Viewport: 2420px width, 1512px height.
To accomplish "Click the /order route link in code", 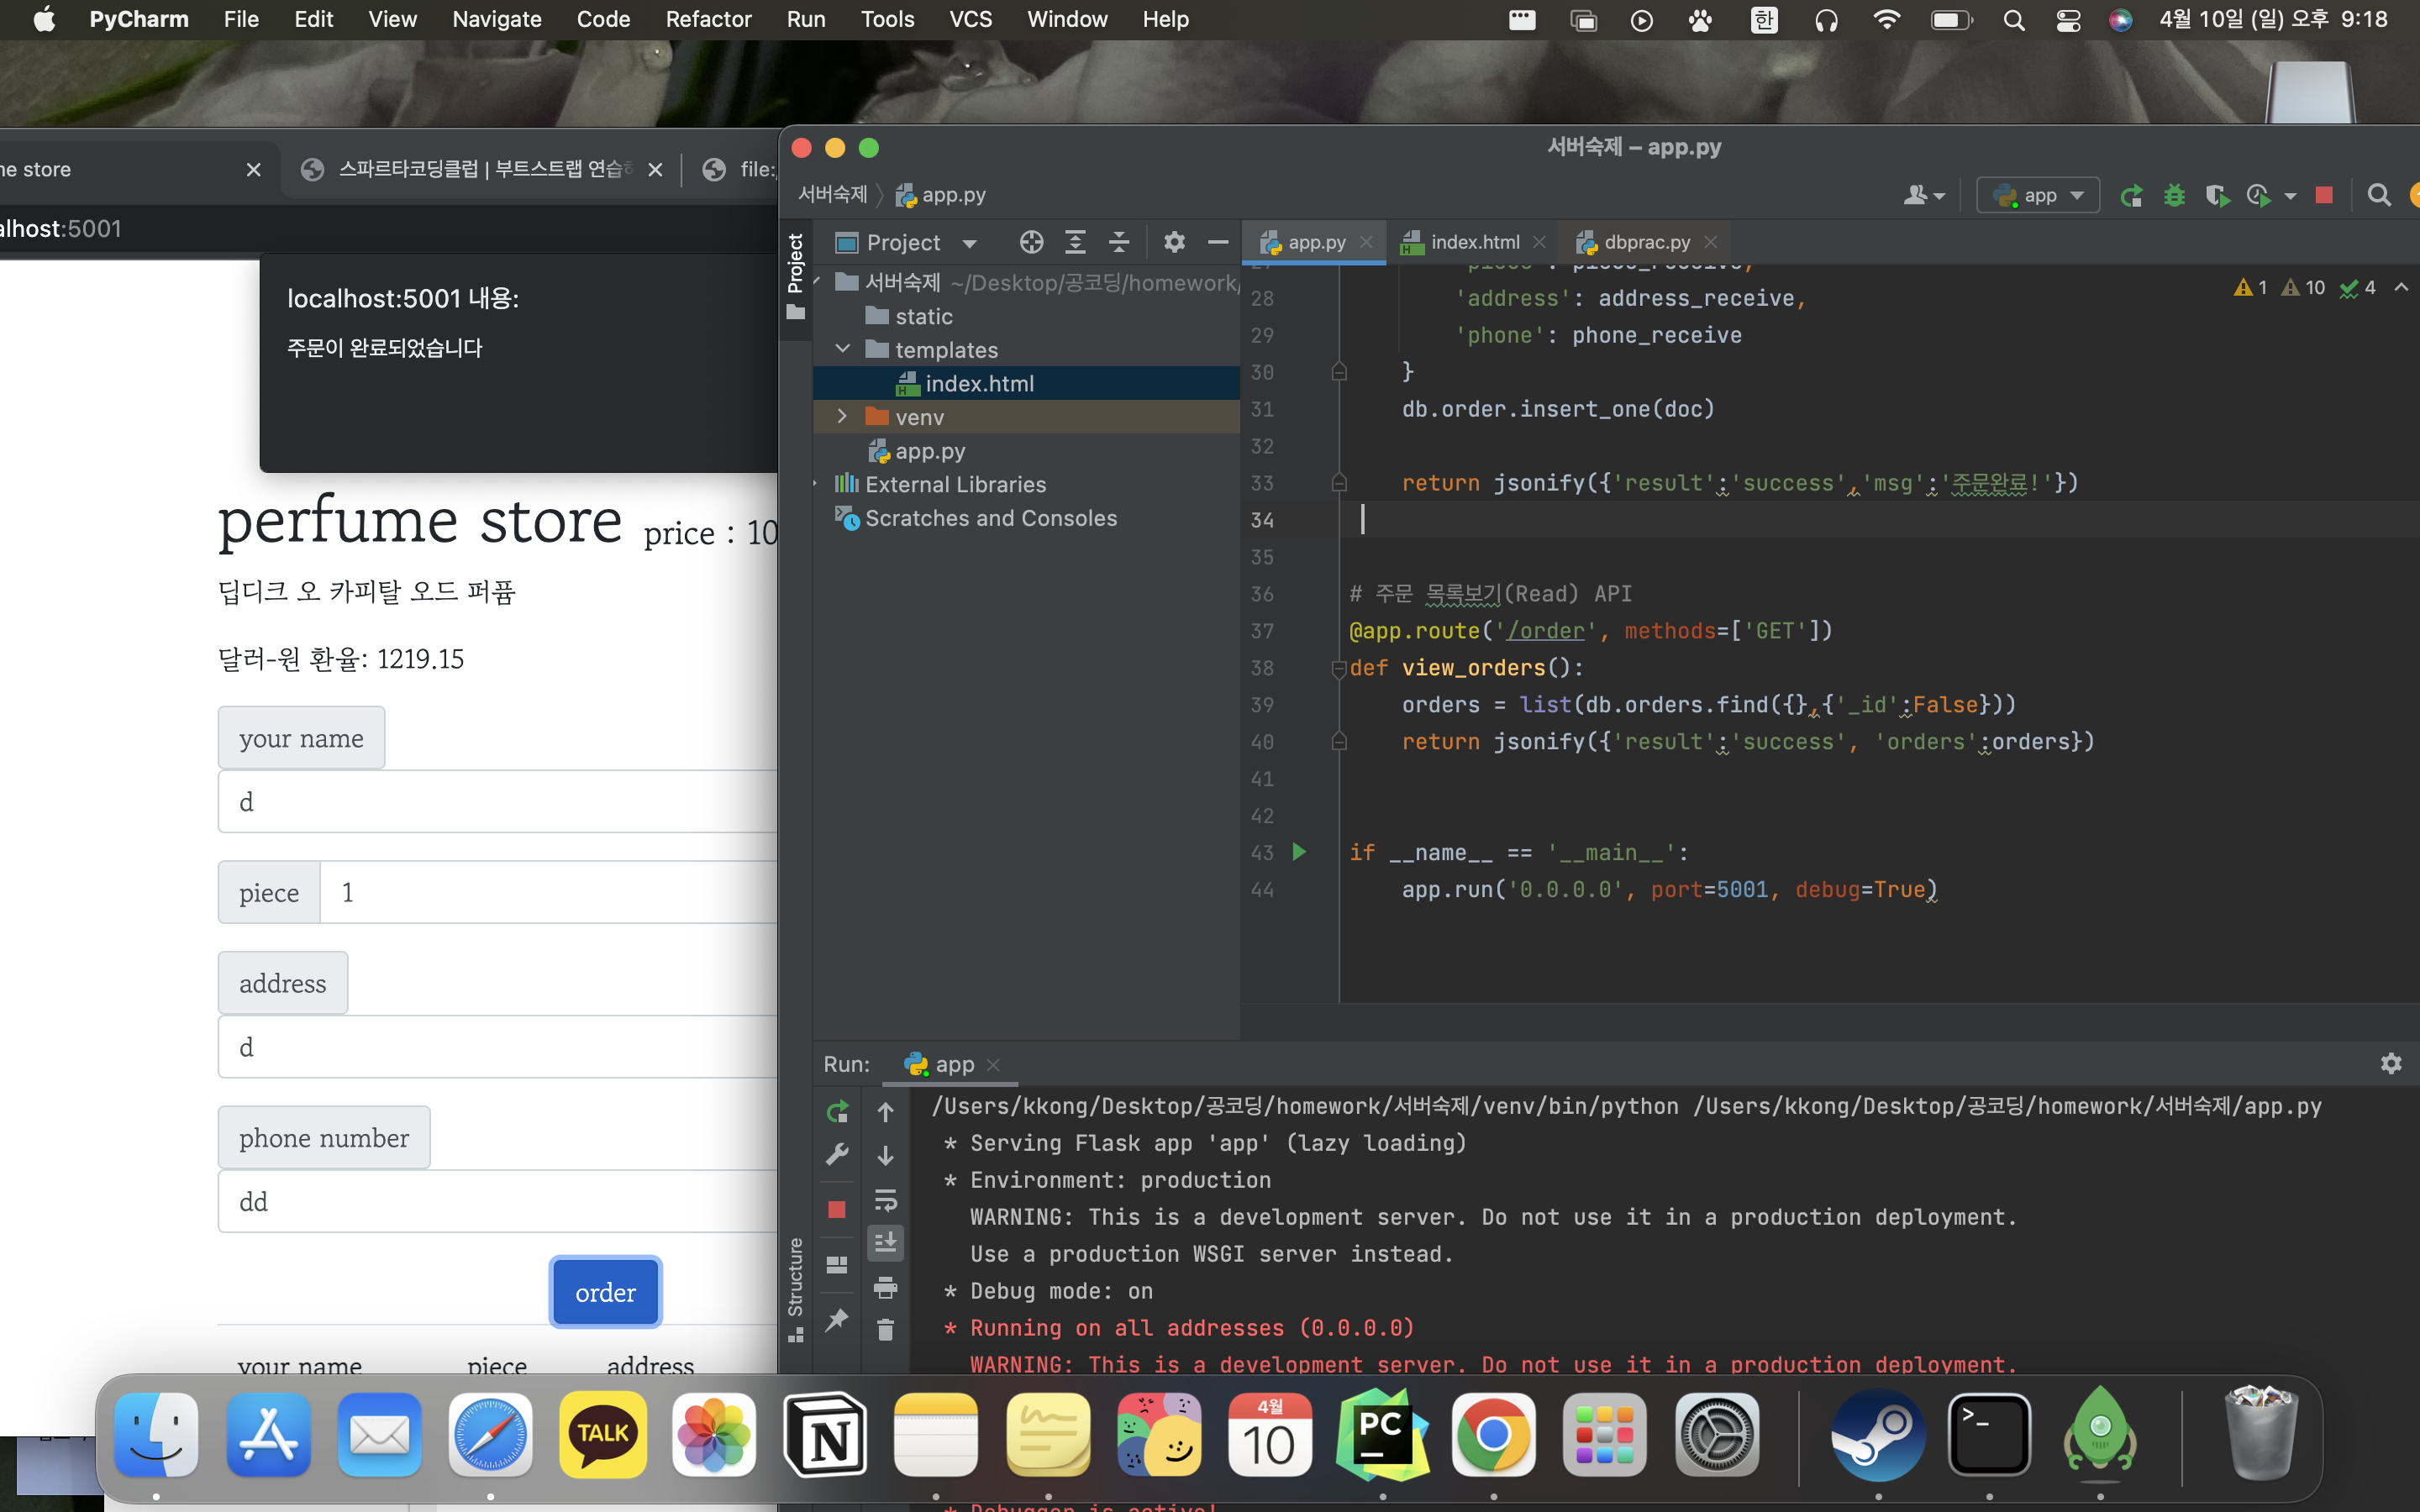I will pyautogui.click(x=1546, y=631).
